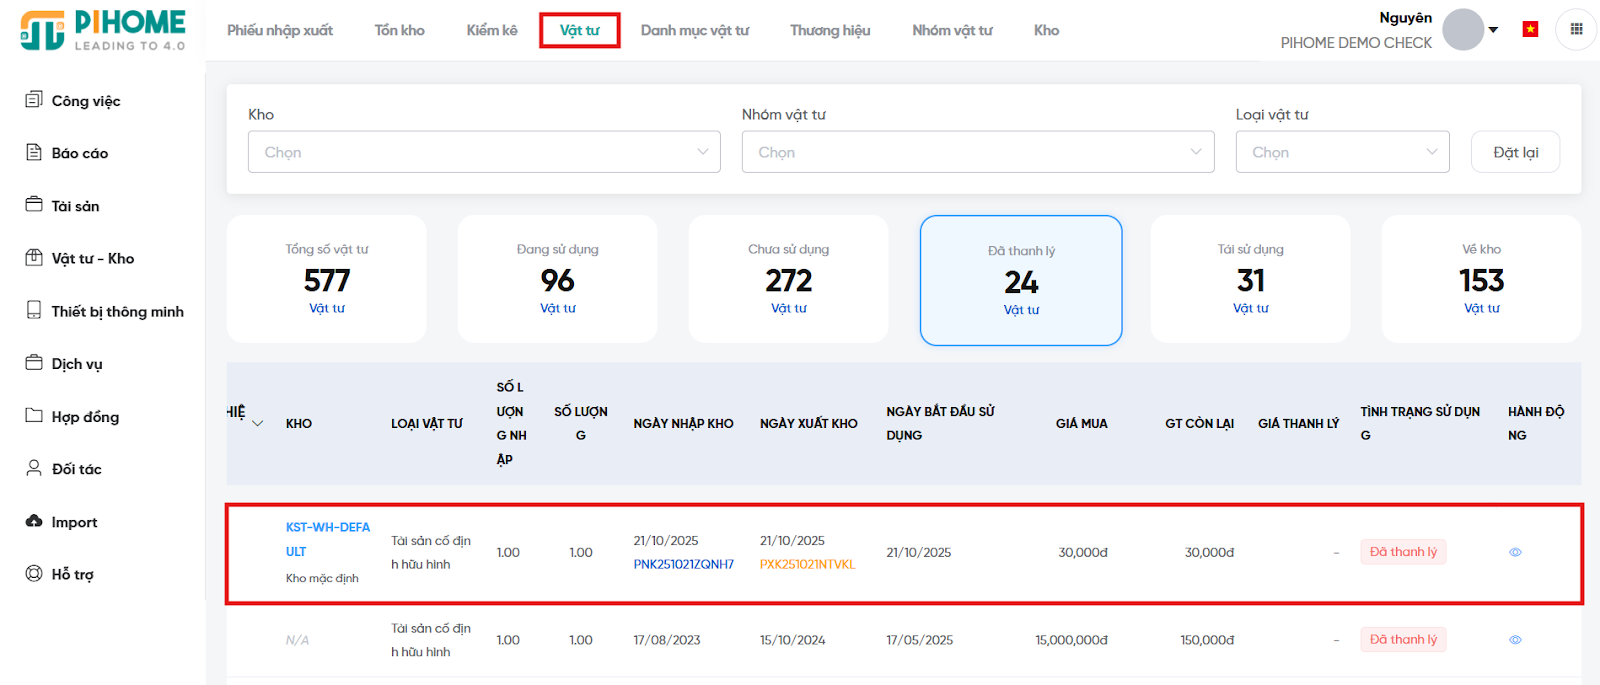Screen dimensions: 1600x685
Task: Open the apps grid icon
Action: tap(1576, 29)
